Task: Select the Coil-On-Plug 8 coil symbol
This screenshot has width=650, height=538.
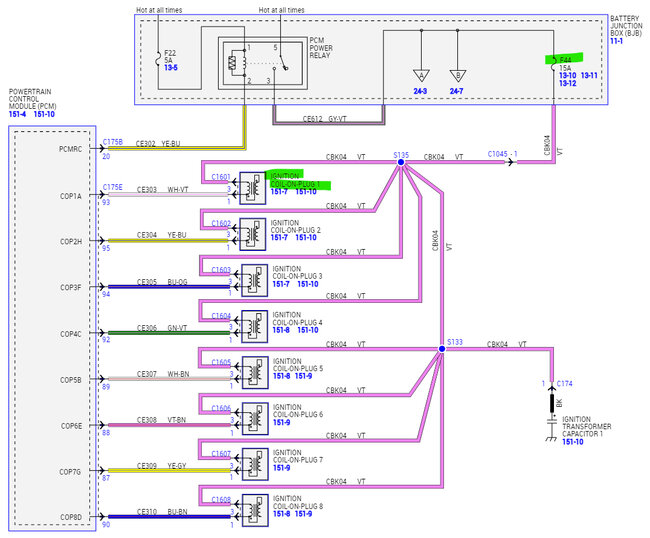Action: coord(255,510)
